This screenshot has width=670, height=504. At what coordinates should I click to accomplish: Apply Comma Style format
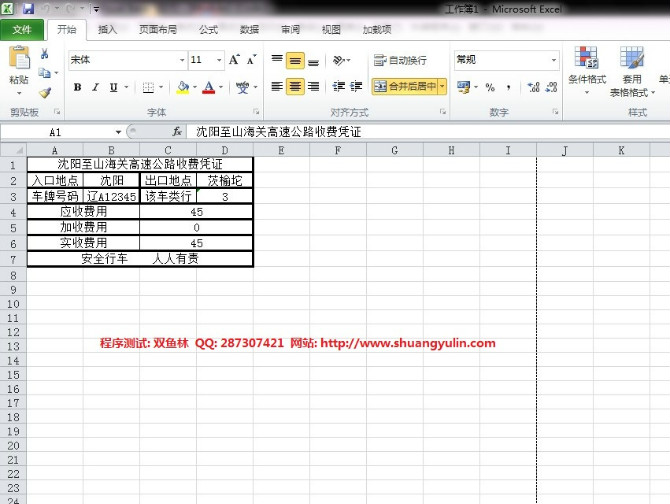point(508,88)
